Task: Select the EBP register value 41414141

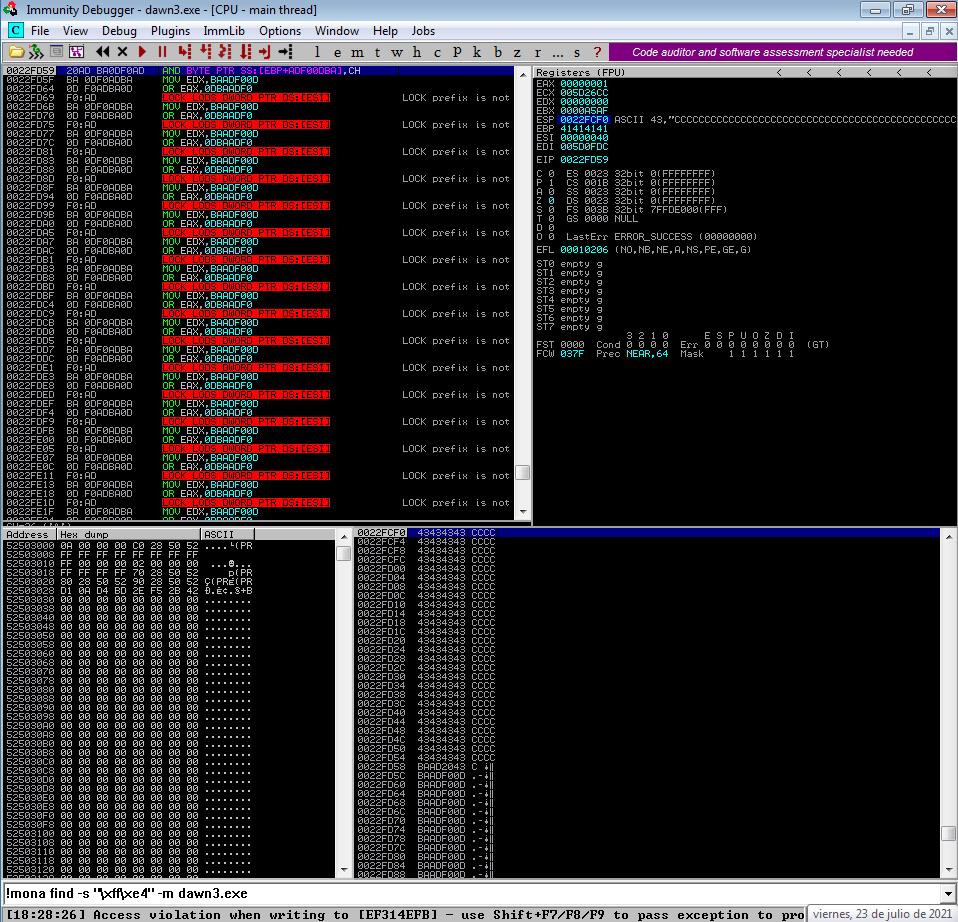Action: pyautogui.click(x=583, y=129)
